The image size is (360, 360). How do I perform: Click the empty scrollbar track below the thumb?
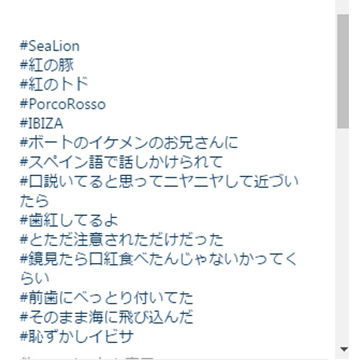343,235
